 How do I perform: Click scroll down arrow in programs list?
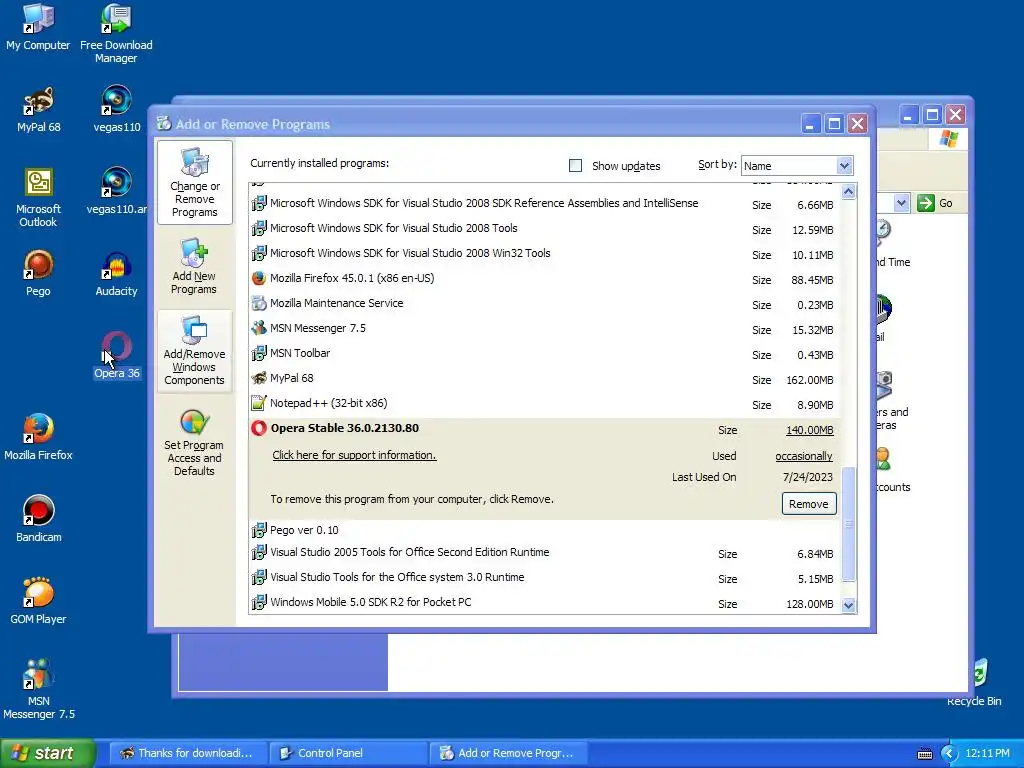coord(848,605)
